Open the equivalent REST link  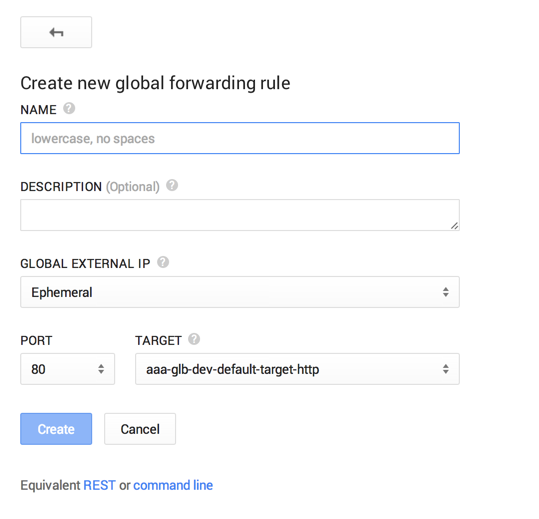(x=99, y=485)
